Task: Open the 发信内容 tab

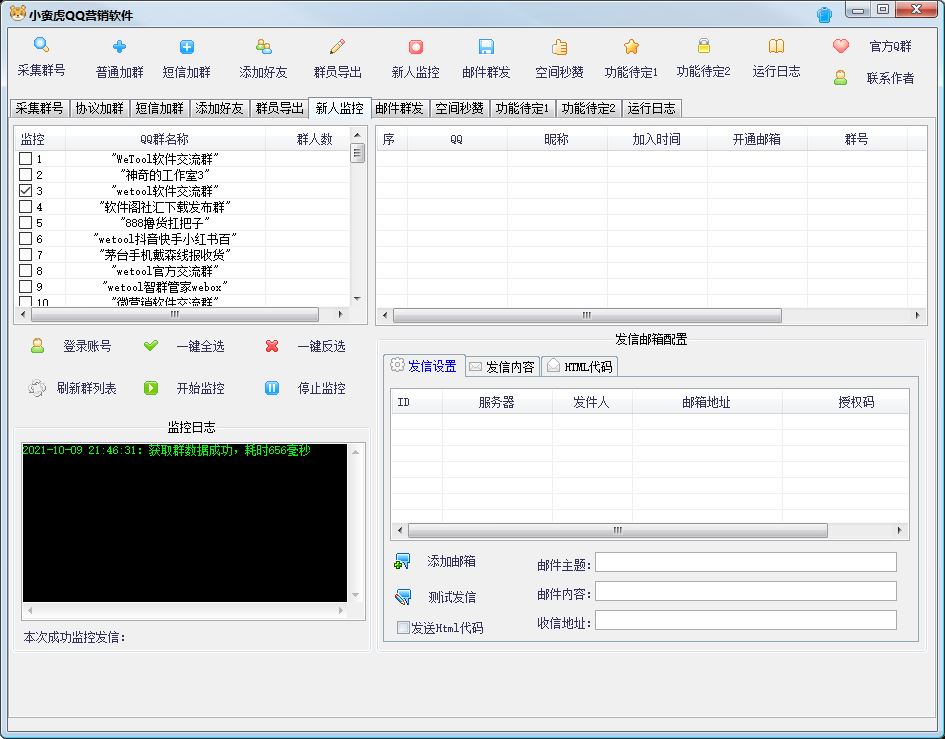Action: 501,367
